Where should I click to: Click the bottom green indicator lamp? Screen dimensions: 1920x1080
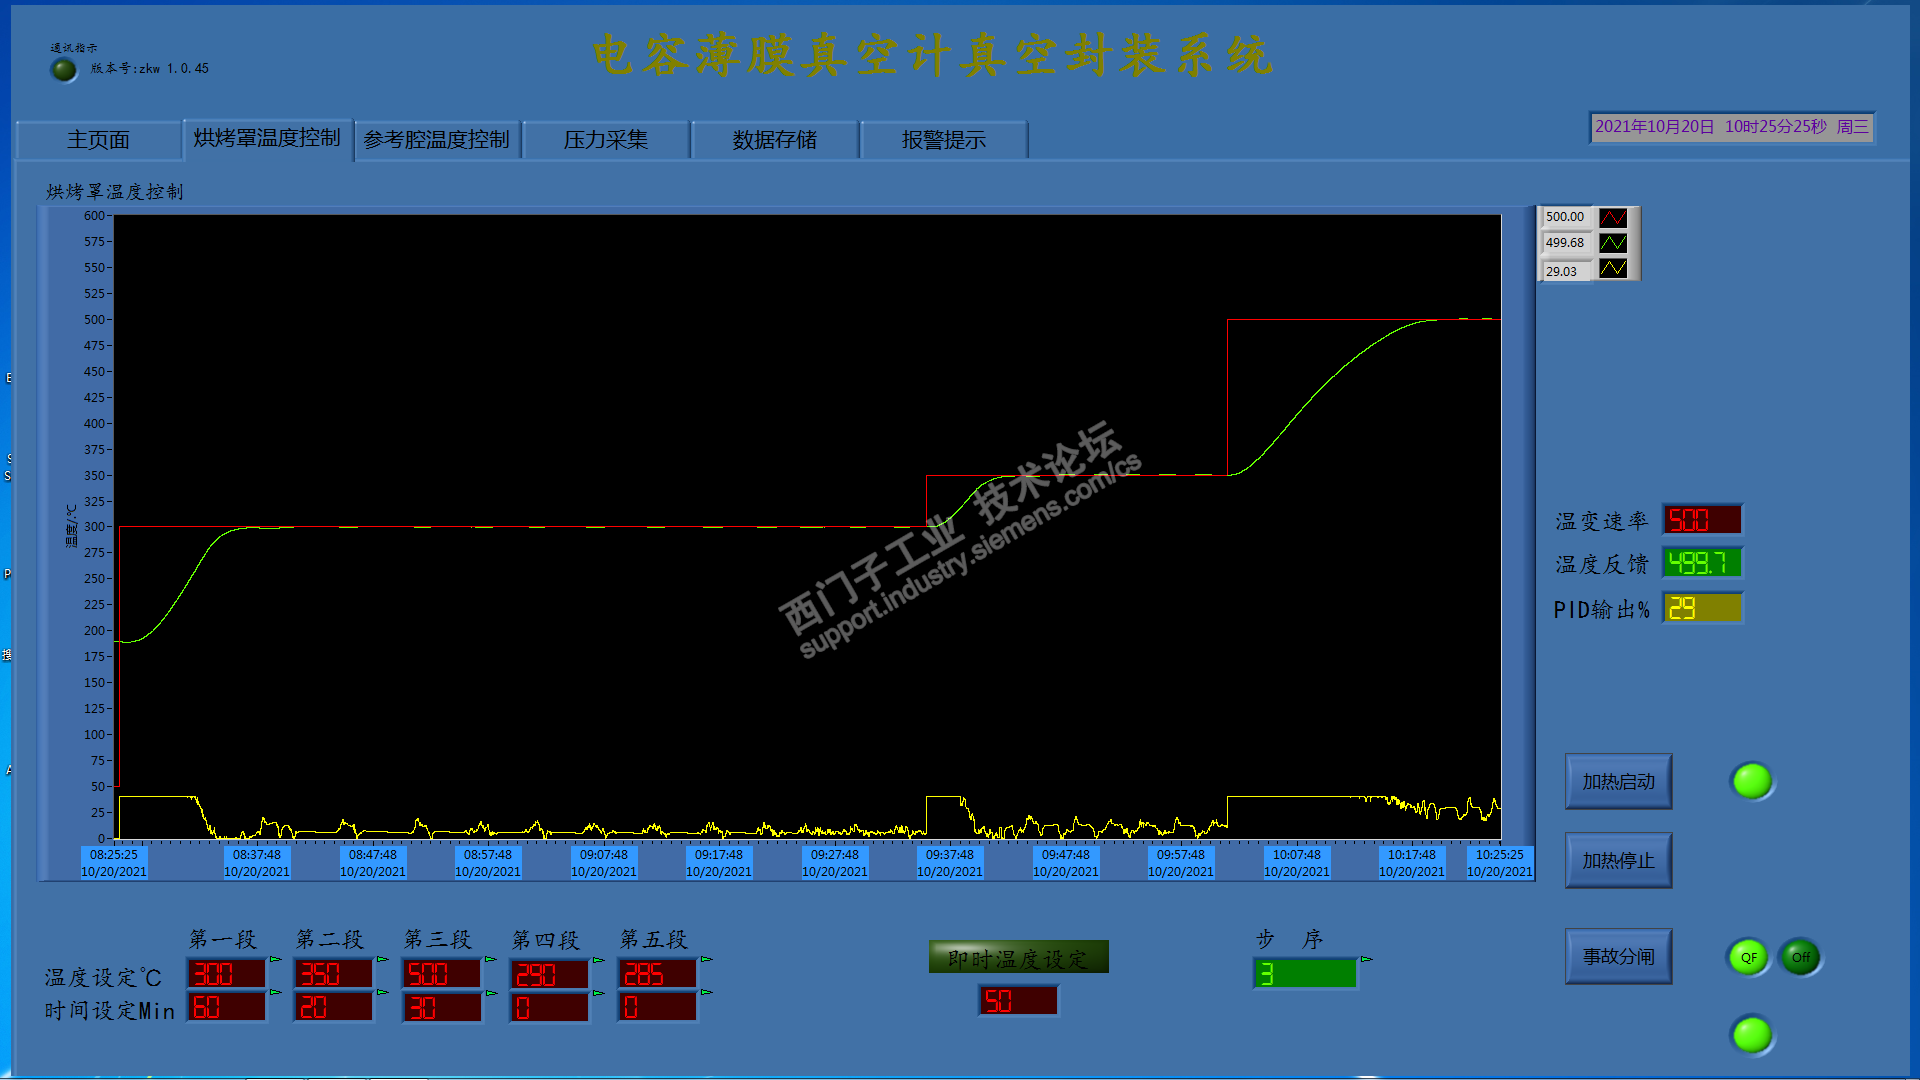(1751, 1034)
